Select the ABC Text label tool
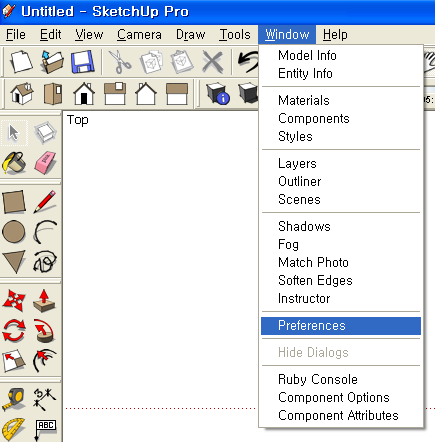435x442 pixels. pyautogui.click(x=45, y=429)
